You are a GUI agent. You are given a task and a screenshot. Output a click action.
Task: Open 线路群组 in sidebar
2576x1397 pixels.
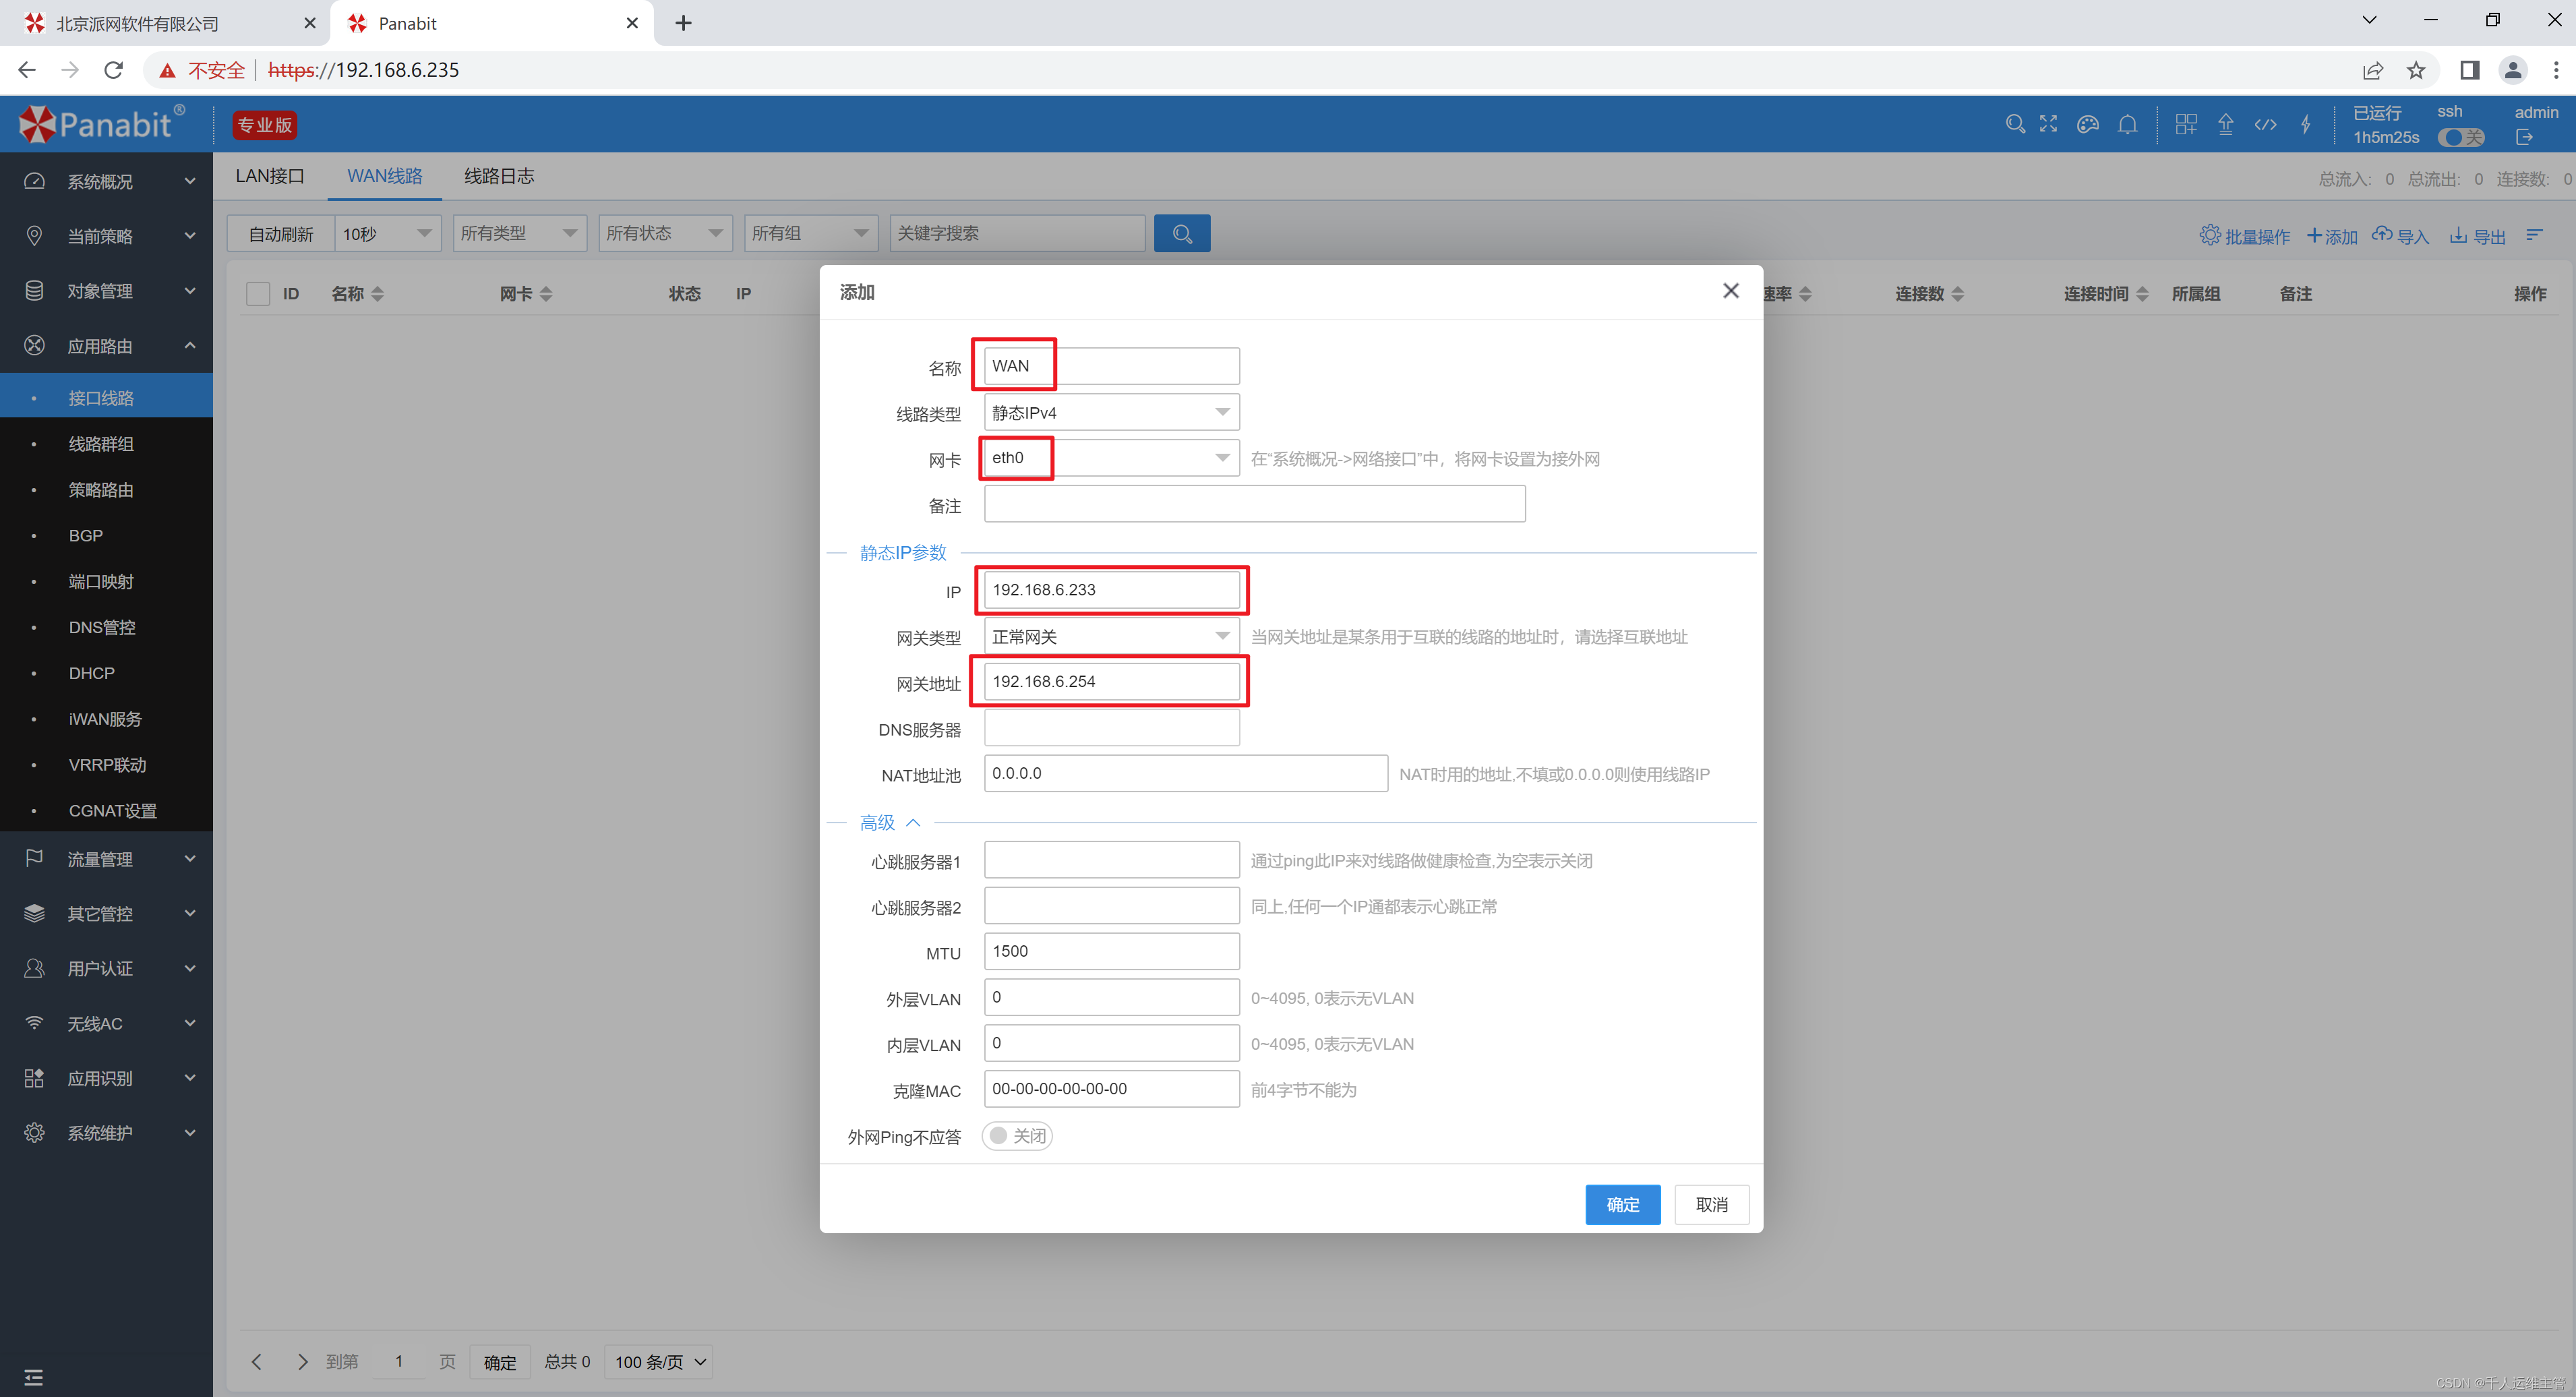pos(101,444)
